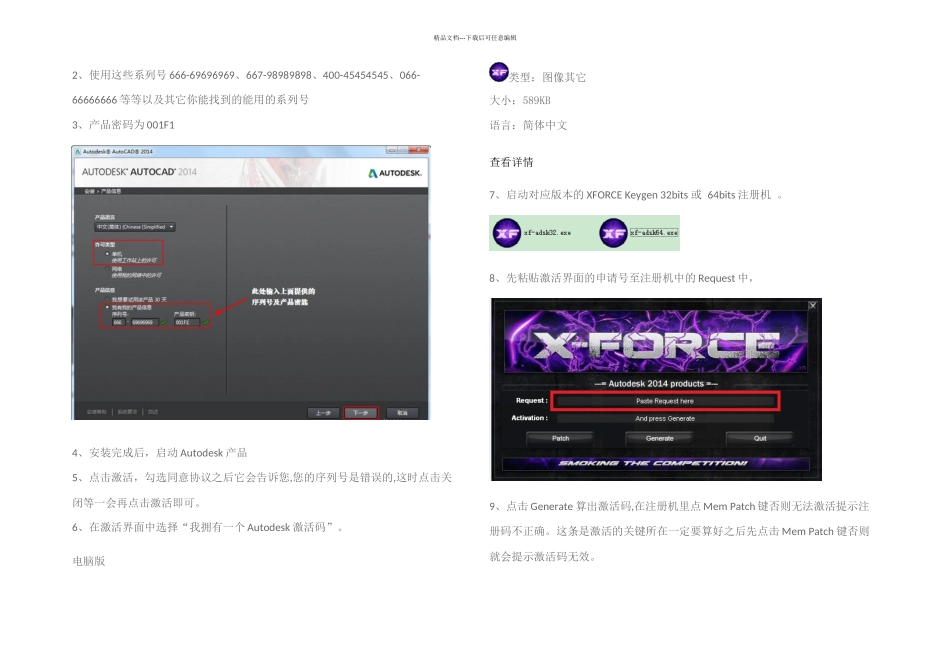Screen dimensions: 950x672
Task: Click the green checkmark after the serial number
Action: (163, 322)
